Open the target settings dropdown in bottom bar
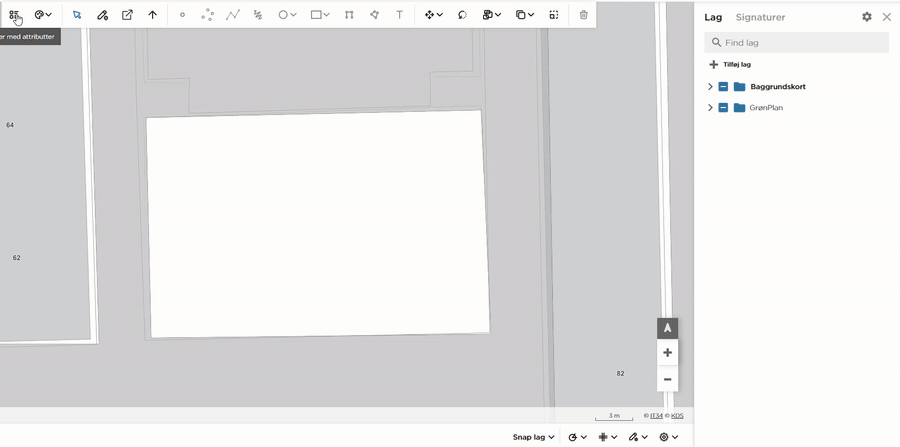Image resolution: width=900 pixels, height=447 pixels. click(x=669, y=437)
